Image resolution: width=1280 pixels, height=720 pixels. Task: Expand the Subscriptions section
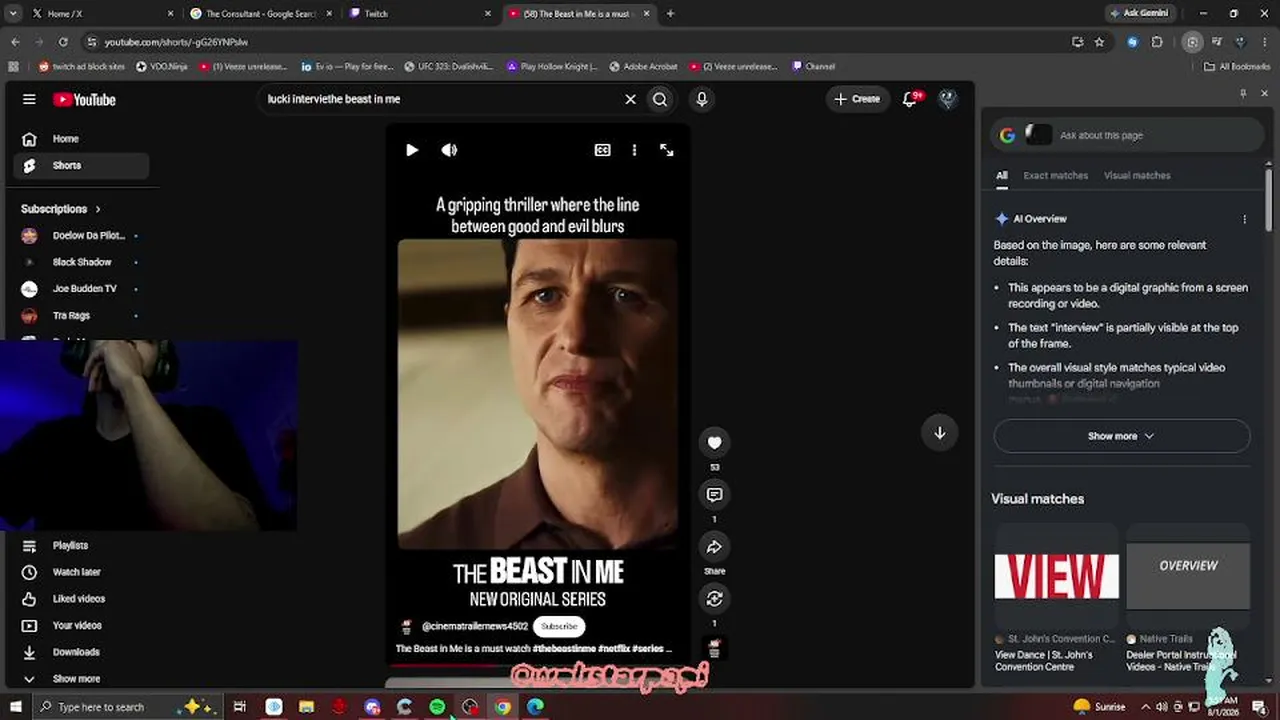pos(61,209)
